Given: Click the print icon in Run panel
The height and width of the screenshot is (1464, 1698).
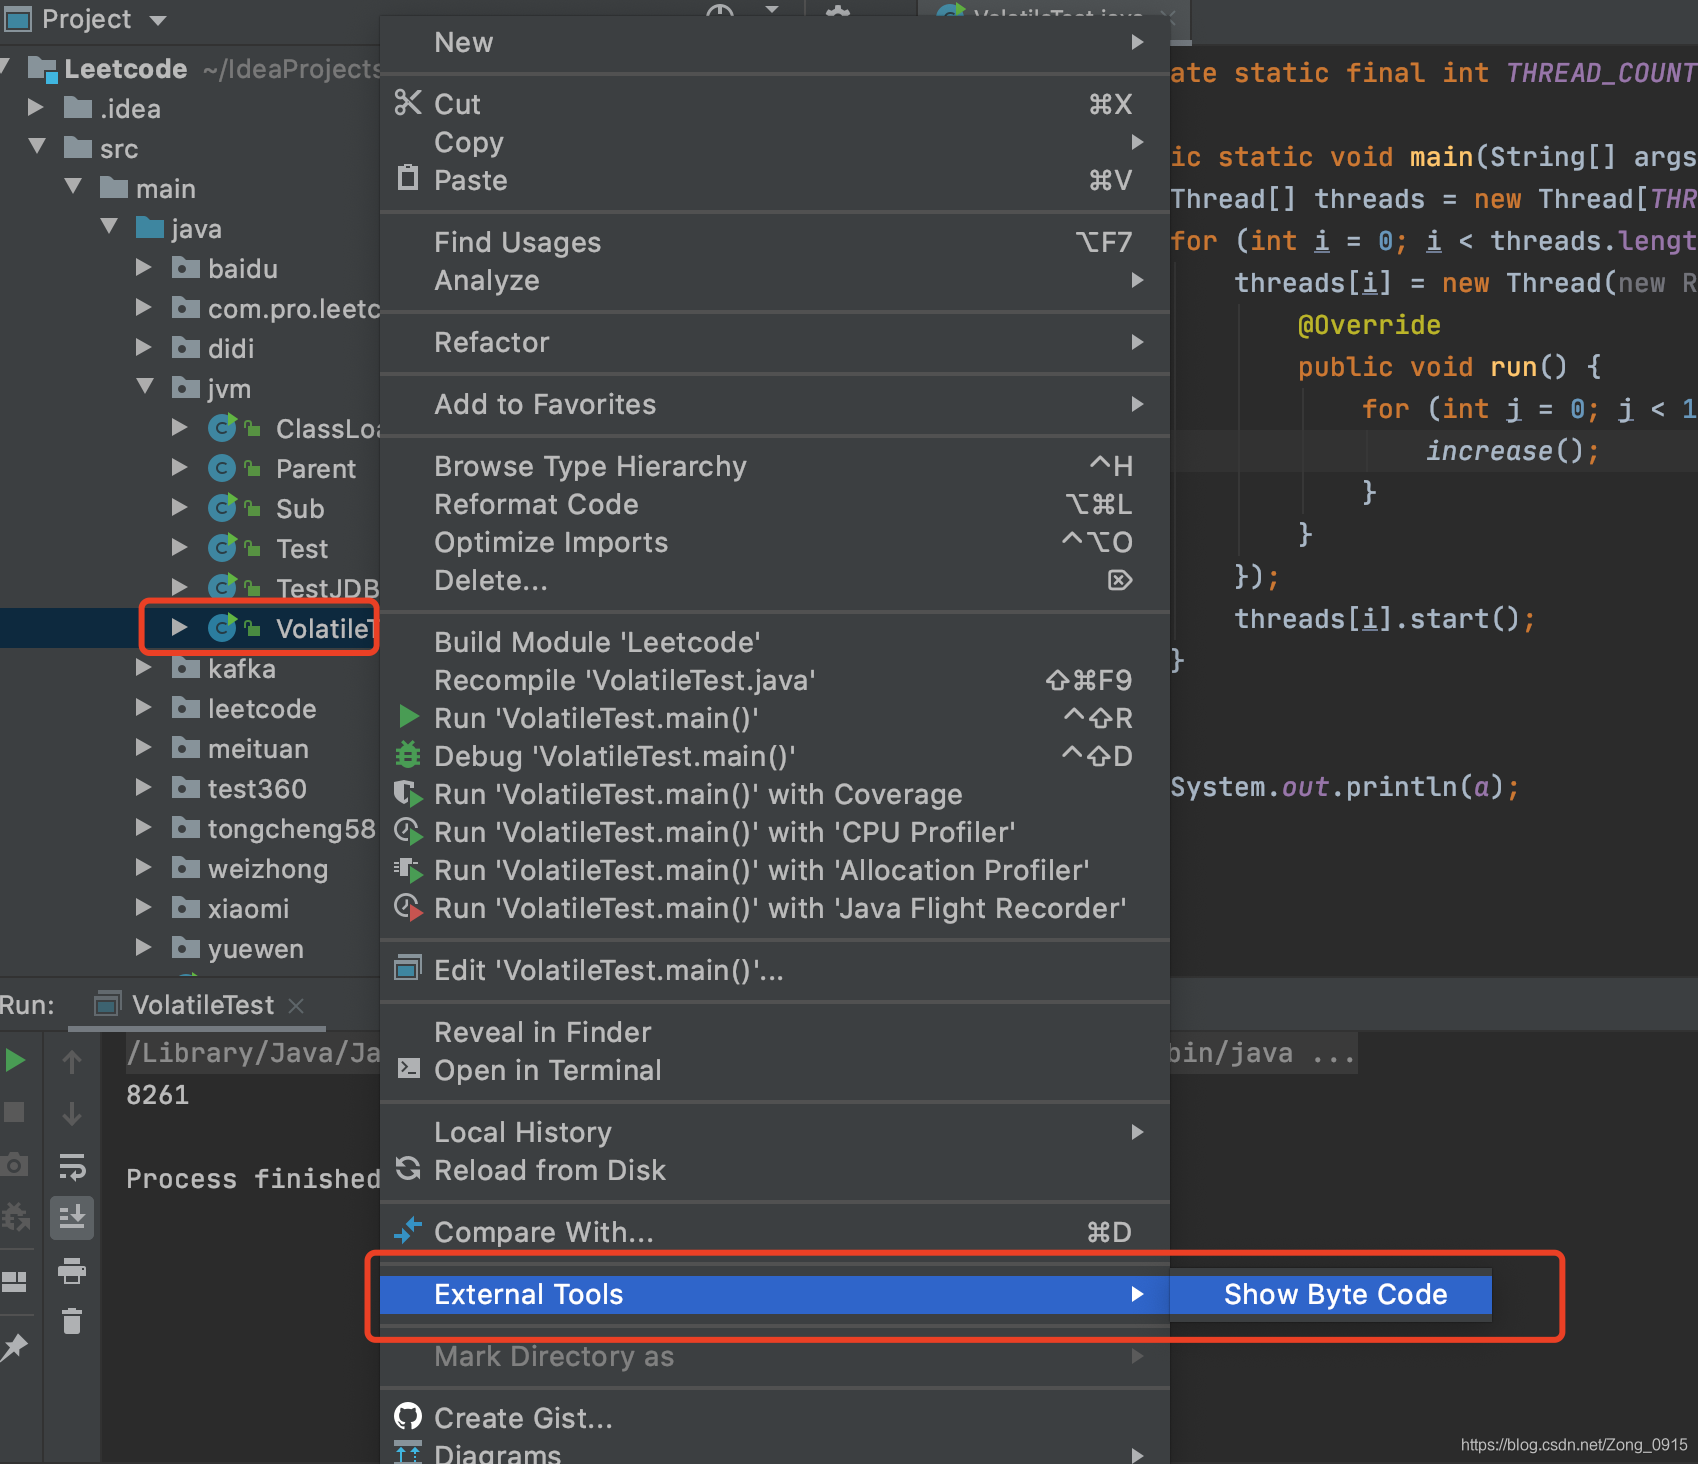Looking at the screenshot, I should click(72, 1271).
